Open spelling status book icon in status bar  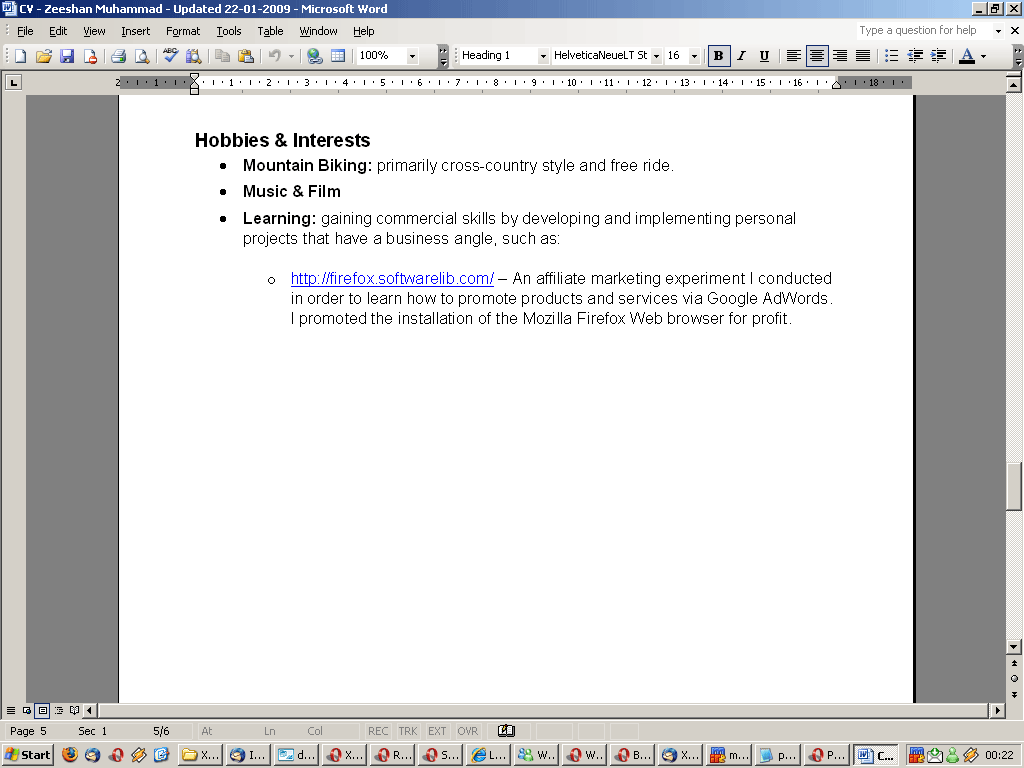coord(506,731)
